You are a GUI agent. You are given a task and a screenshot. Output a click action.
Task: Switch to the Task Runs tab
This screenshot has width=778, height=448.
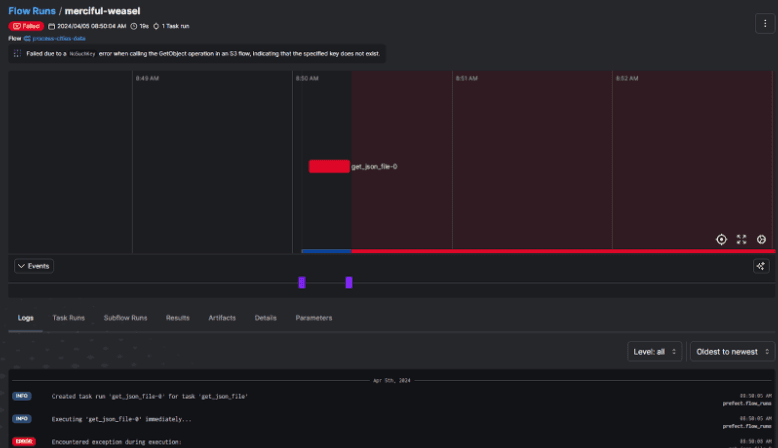coord(69,318)
